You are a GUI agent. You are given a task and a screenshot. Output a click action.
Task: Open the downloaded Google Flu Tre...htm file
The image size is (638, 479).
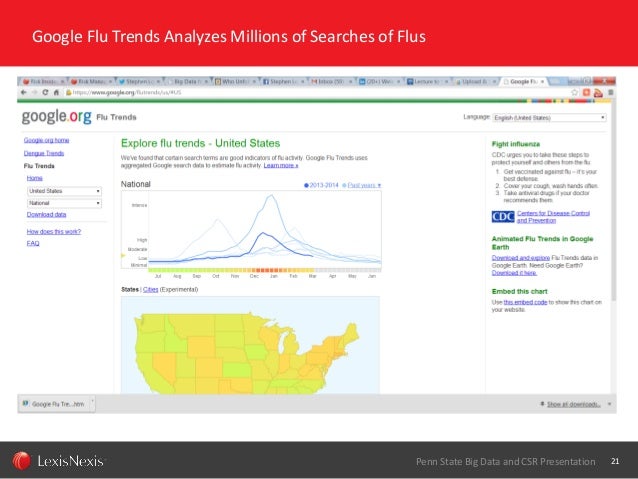[x=55, y=404]
